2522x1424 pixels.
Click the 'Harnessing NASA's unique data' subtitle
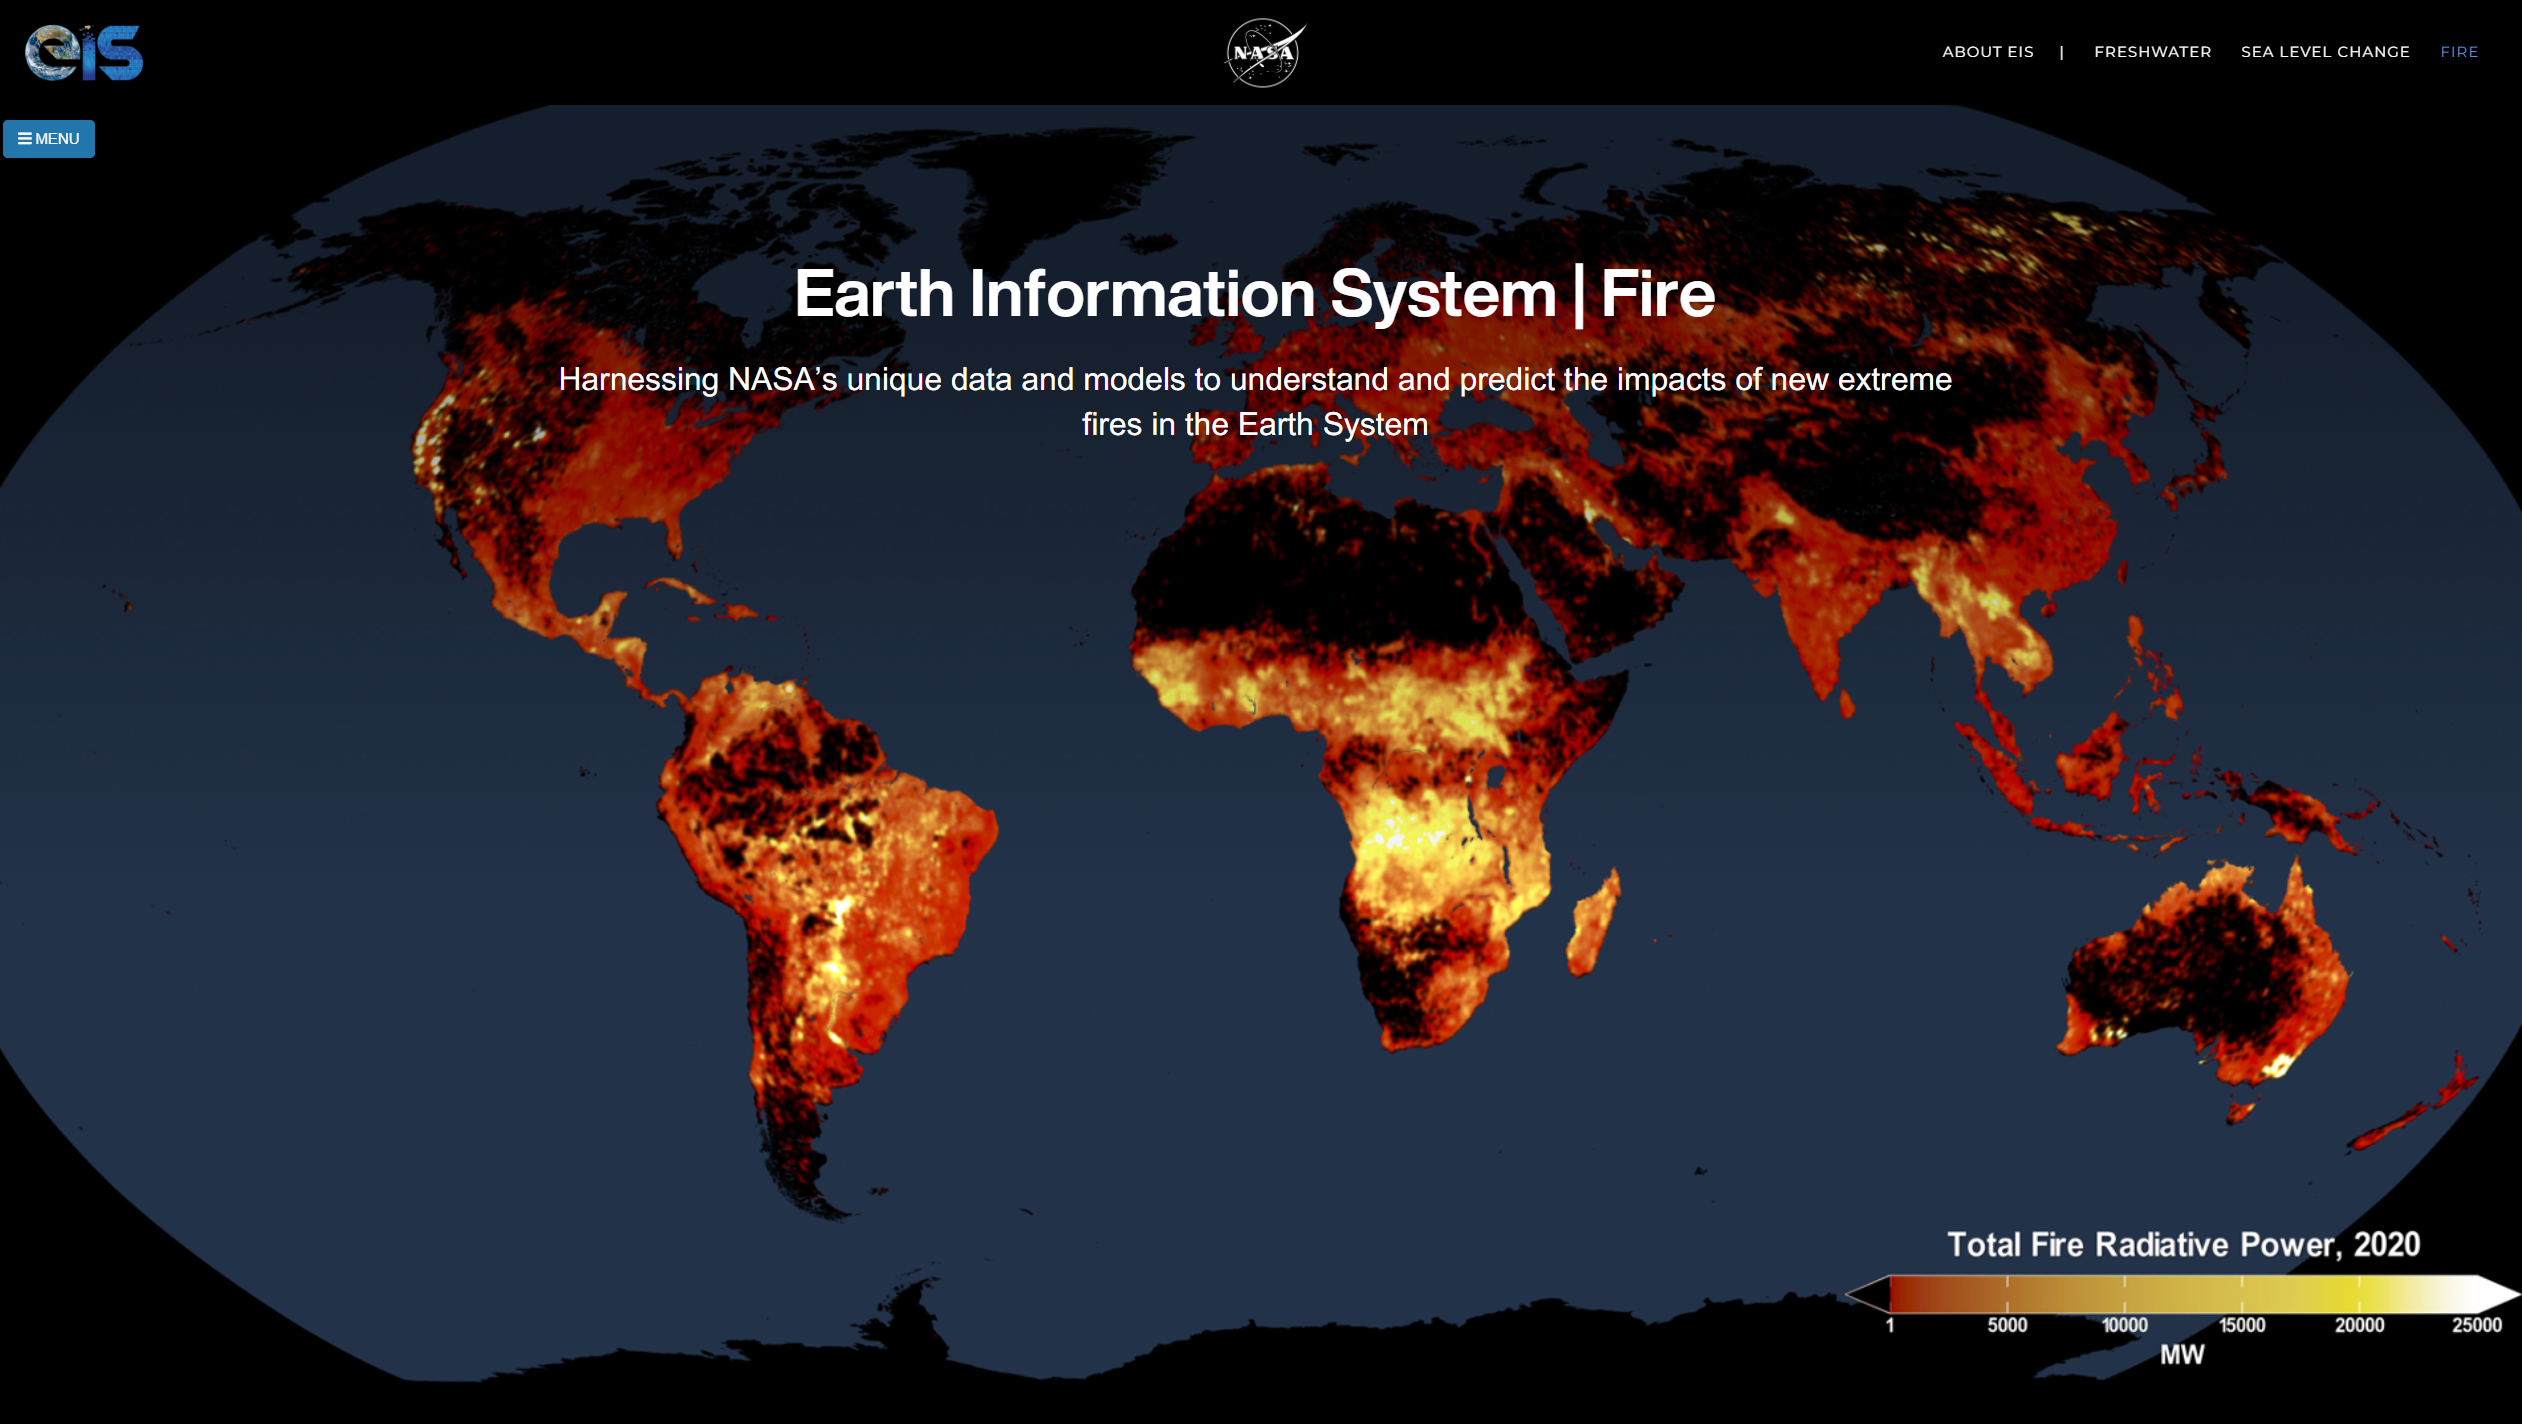coord(1254,402)
